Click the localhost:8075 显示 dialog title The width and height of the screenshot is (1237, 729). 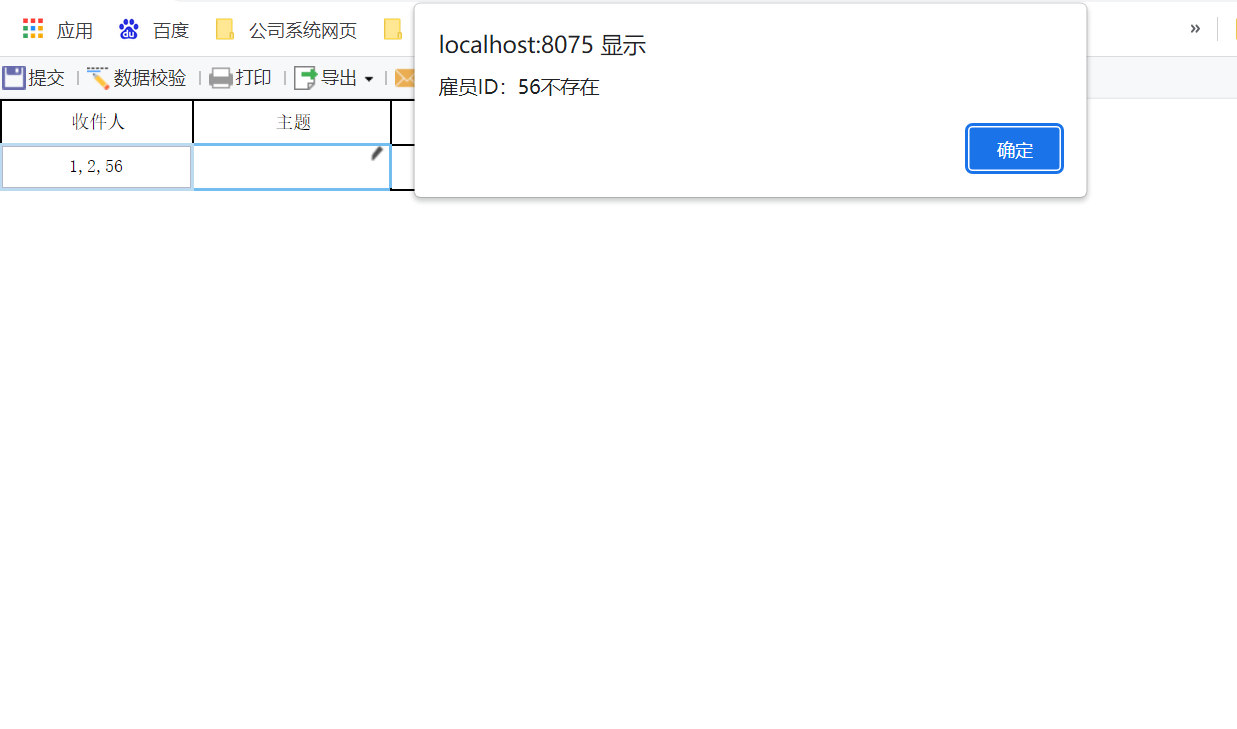pos(542,45)
